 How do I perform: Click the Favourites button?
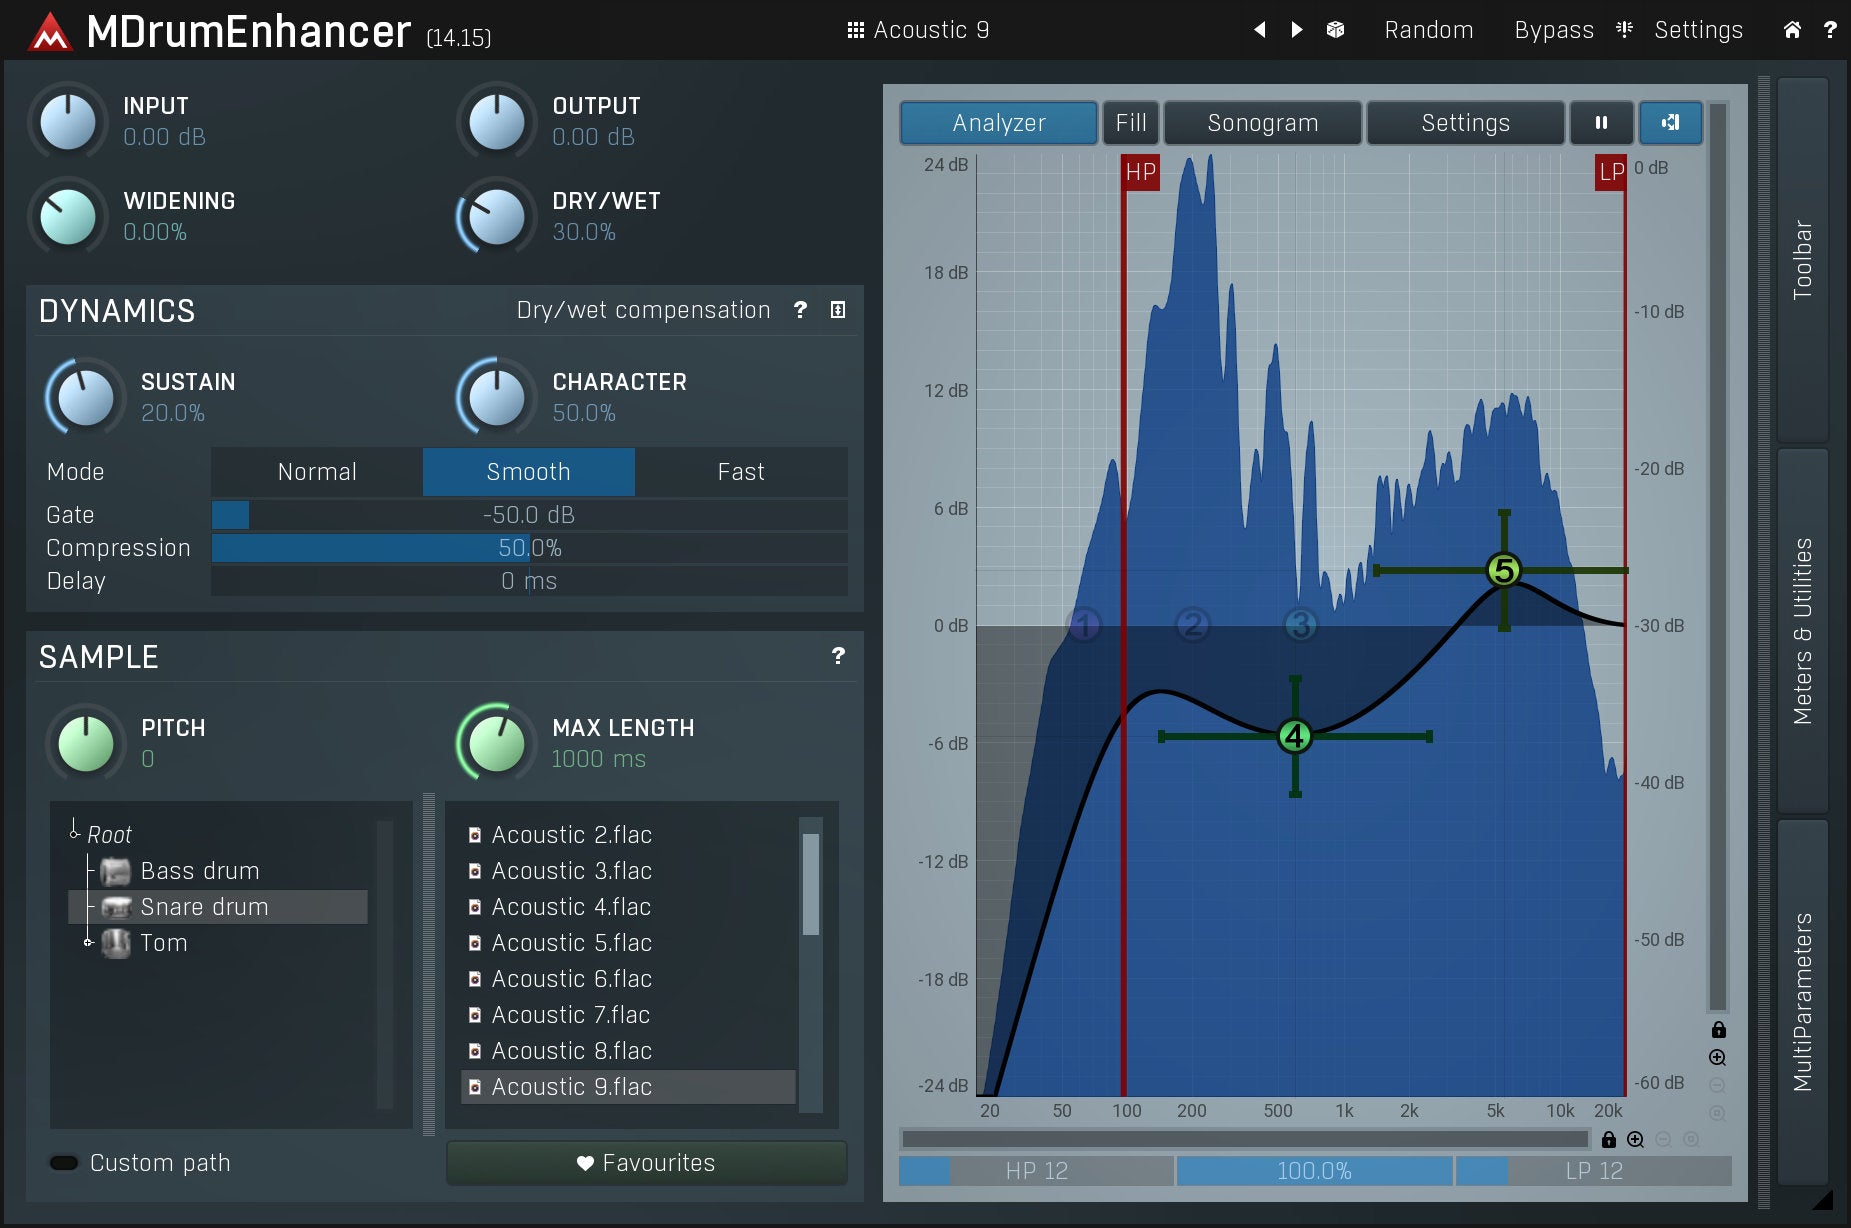click(646, 1163)
